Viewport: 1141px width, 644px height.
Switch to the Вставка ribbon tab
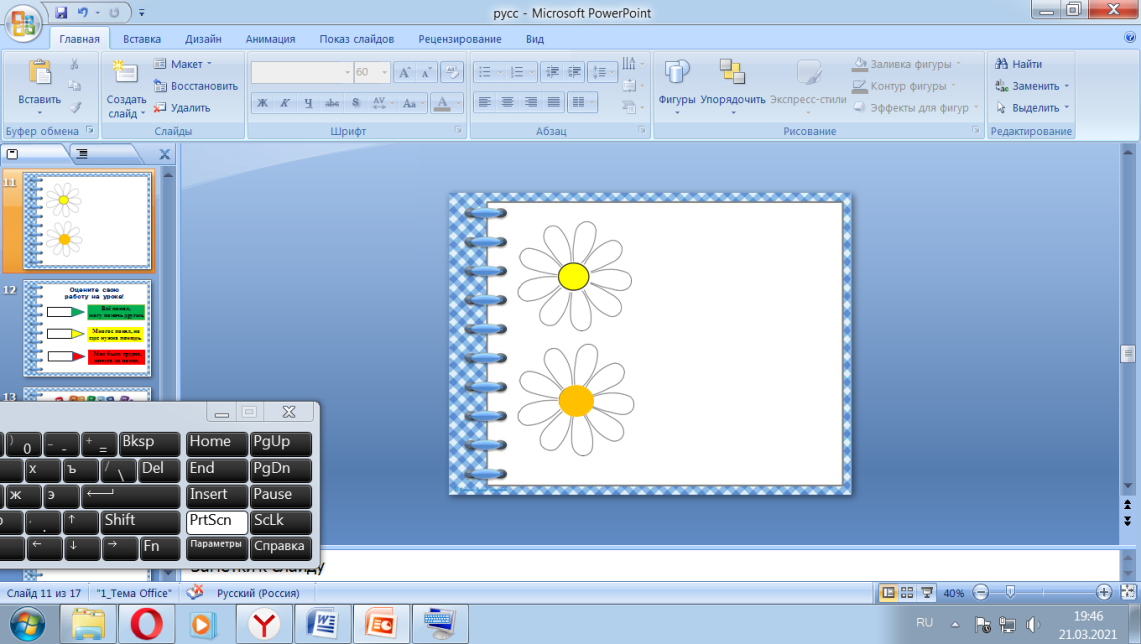(x=142, y=39)
